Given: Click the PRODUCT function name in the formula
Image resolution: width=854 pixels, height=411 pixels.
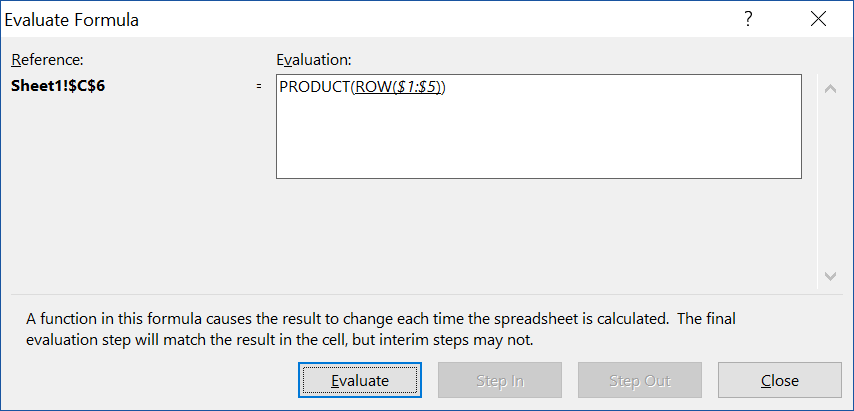Looking at the screenshot, I should (313, 87).
